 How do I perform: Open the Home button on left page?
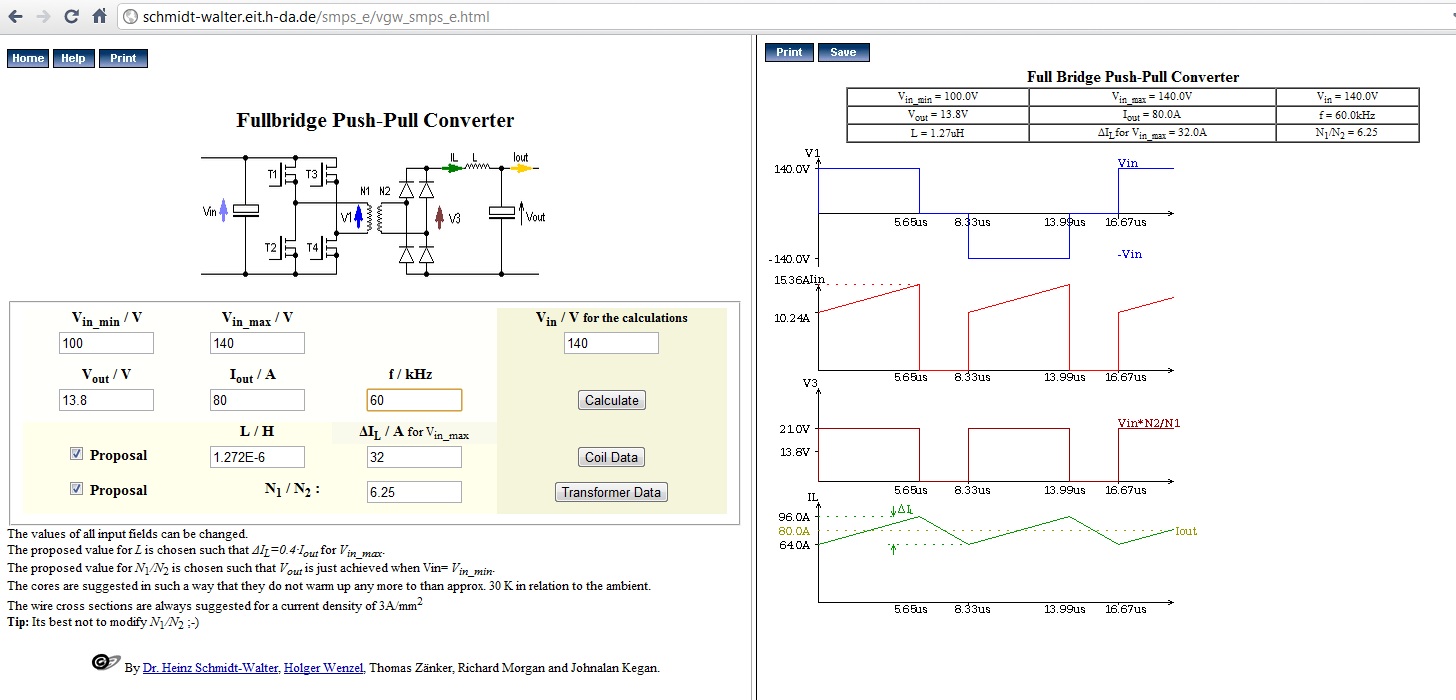28,58
